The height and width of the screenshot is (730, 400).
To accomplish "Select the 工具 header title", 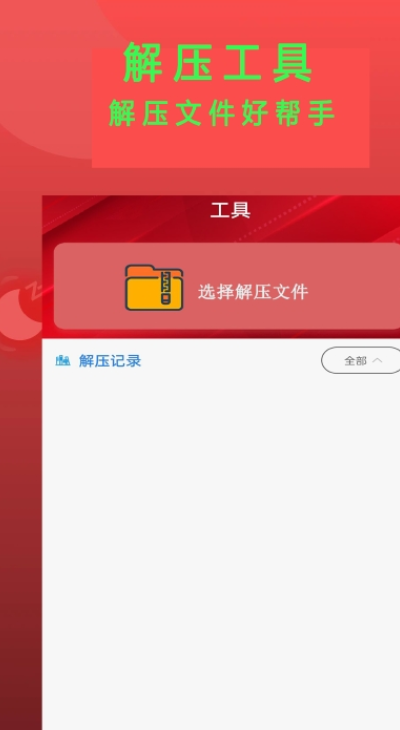I will [x=230, y=211].
